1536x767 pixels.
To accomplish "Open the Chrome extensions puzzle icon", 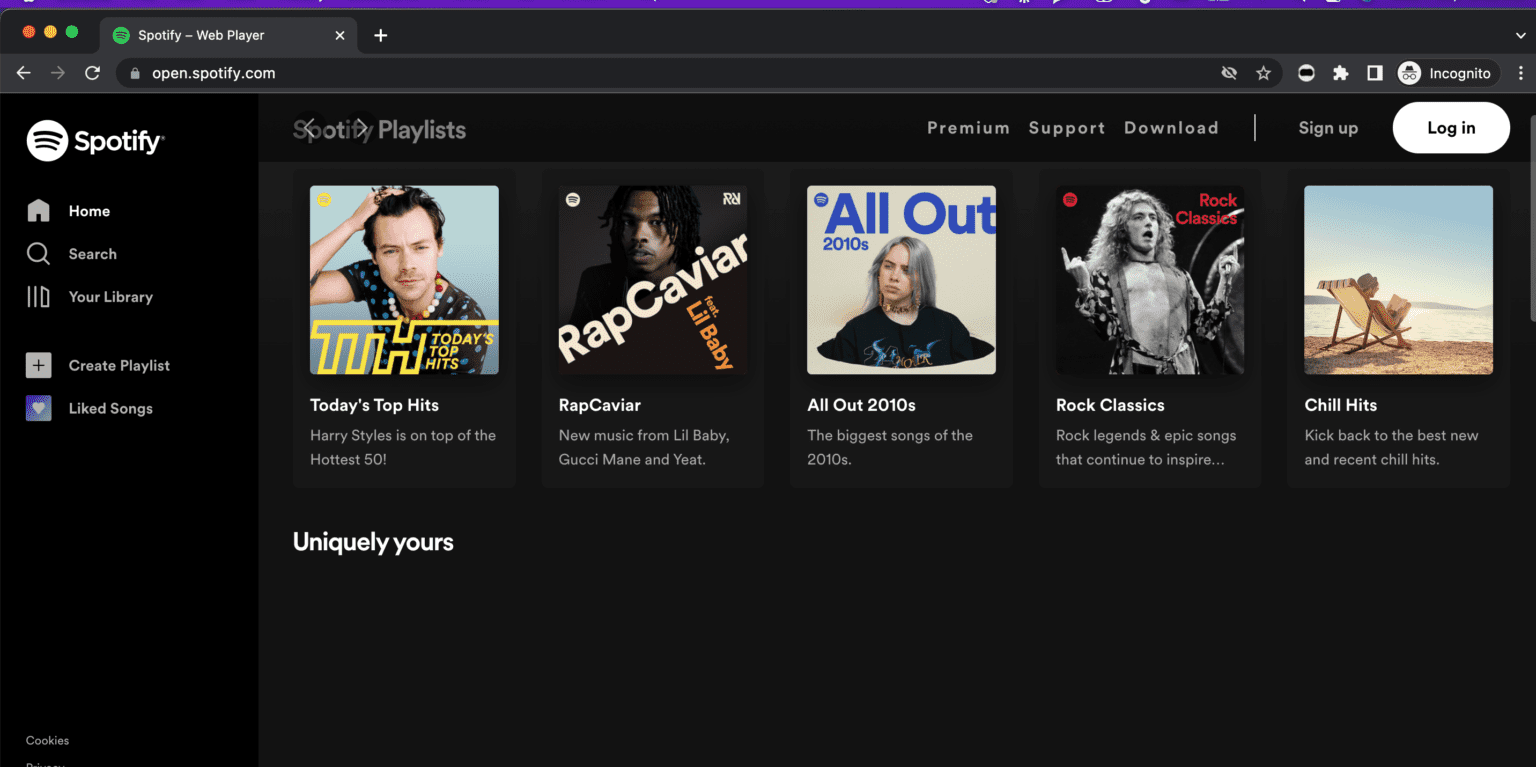I will point(1340,72).
